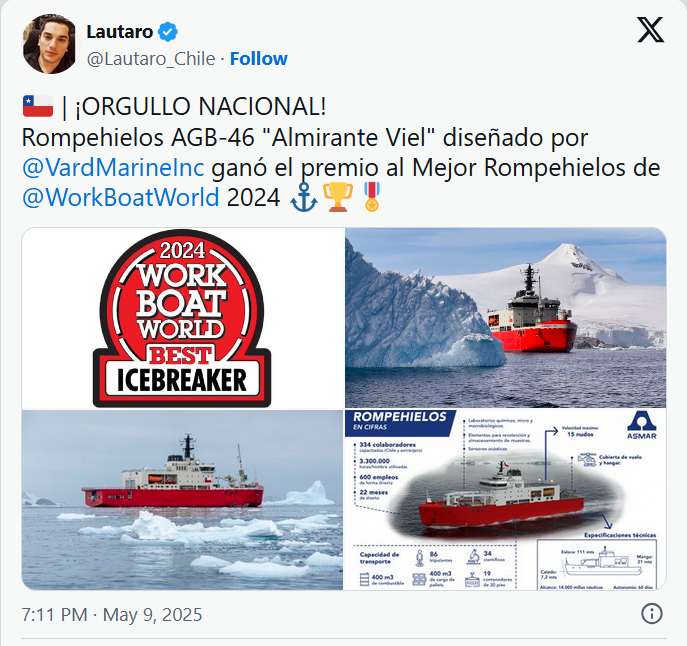Click the medal emoji in the tweet
This screenshot has height=646, width=687.
372,197
